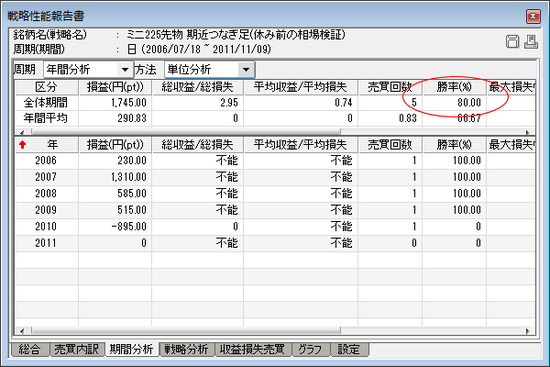Click the 2.95 ratio cell
Viewport: 550px width, 367px height.
click(x=197, y=102)
